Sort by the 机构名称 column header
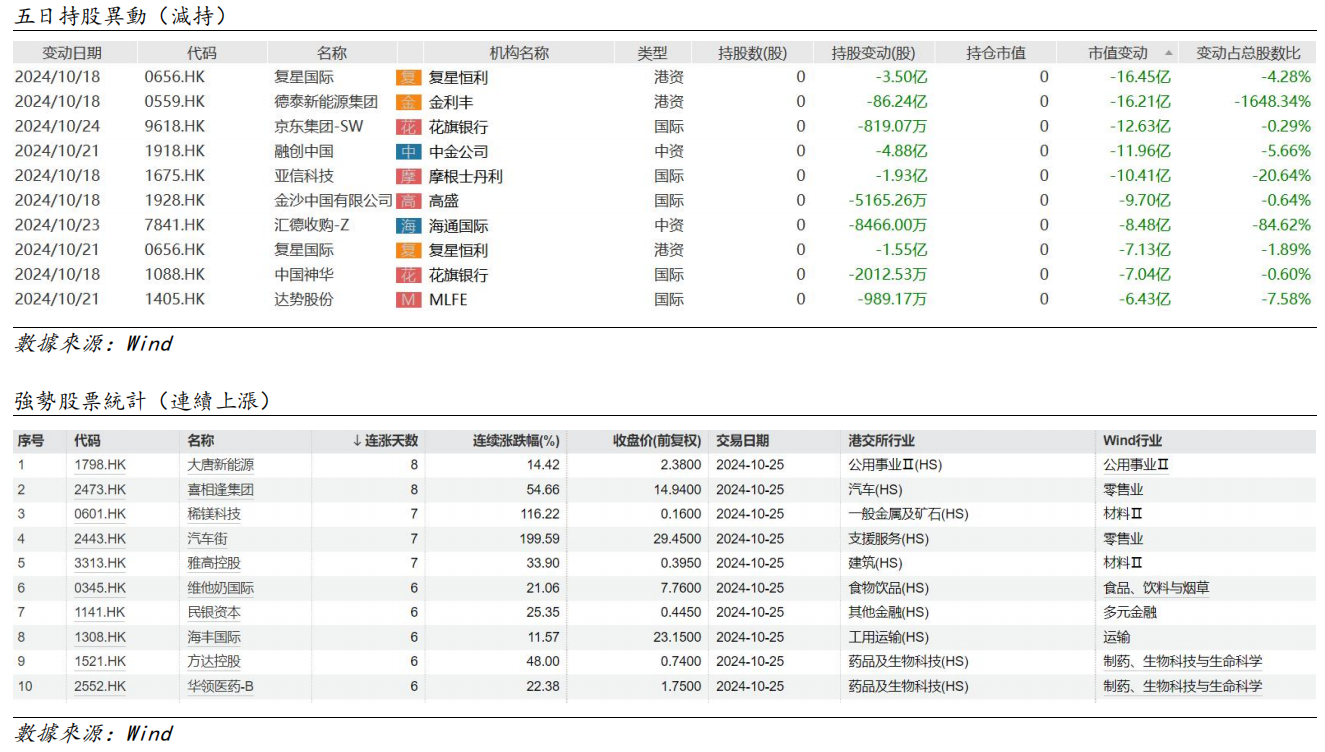Viewport: 1325px width, 752px height. point(519,53)
